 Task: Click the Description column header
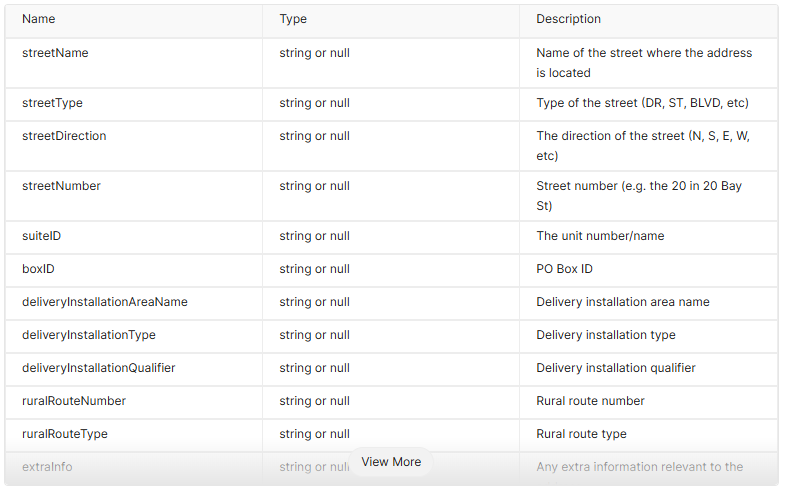(x=568, y=19)
